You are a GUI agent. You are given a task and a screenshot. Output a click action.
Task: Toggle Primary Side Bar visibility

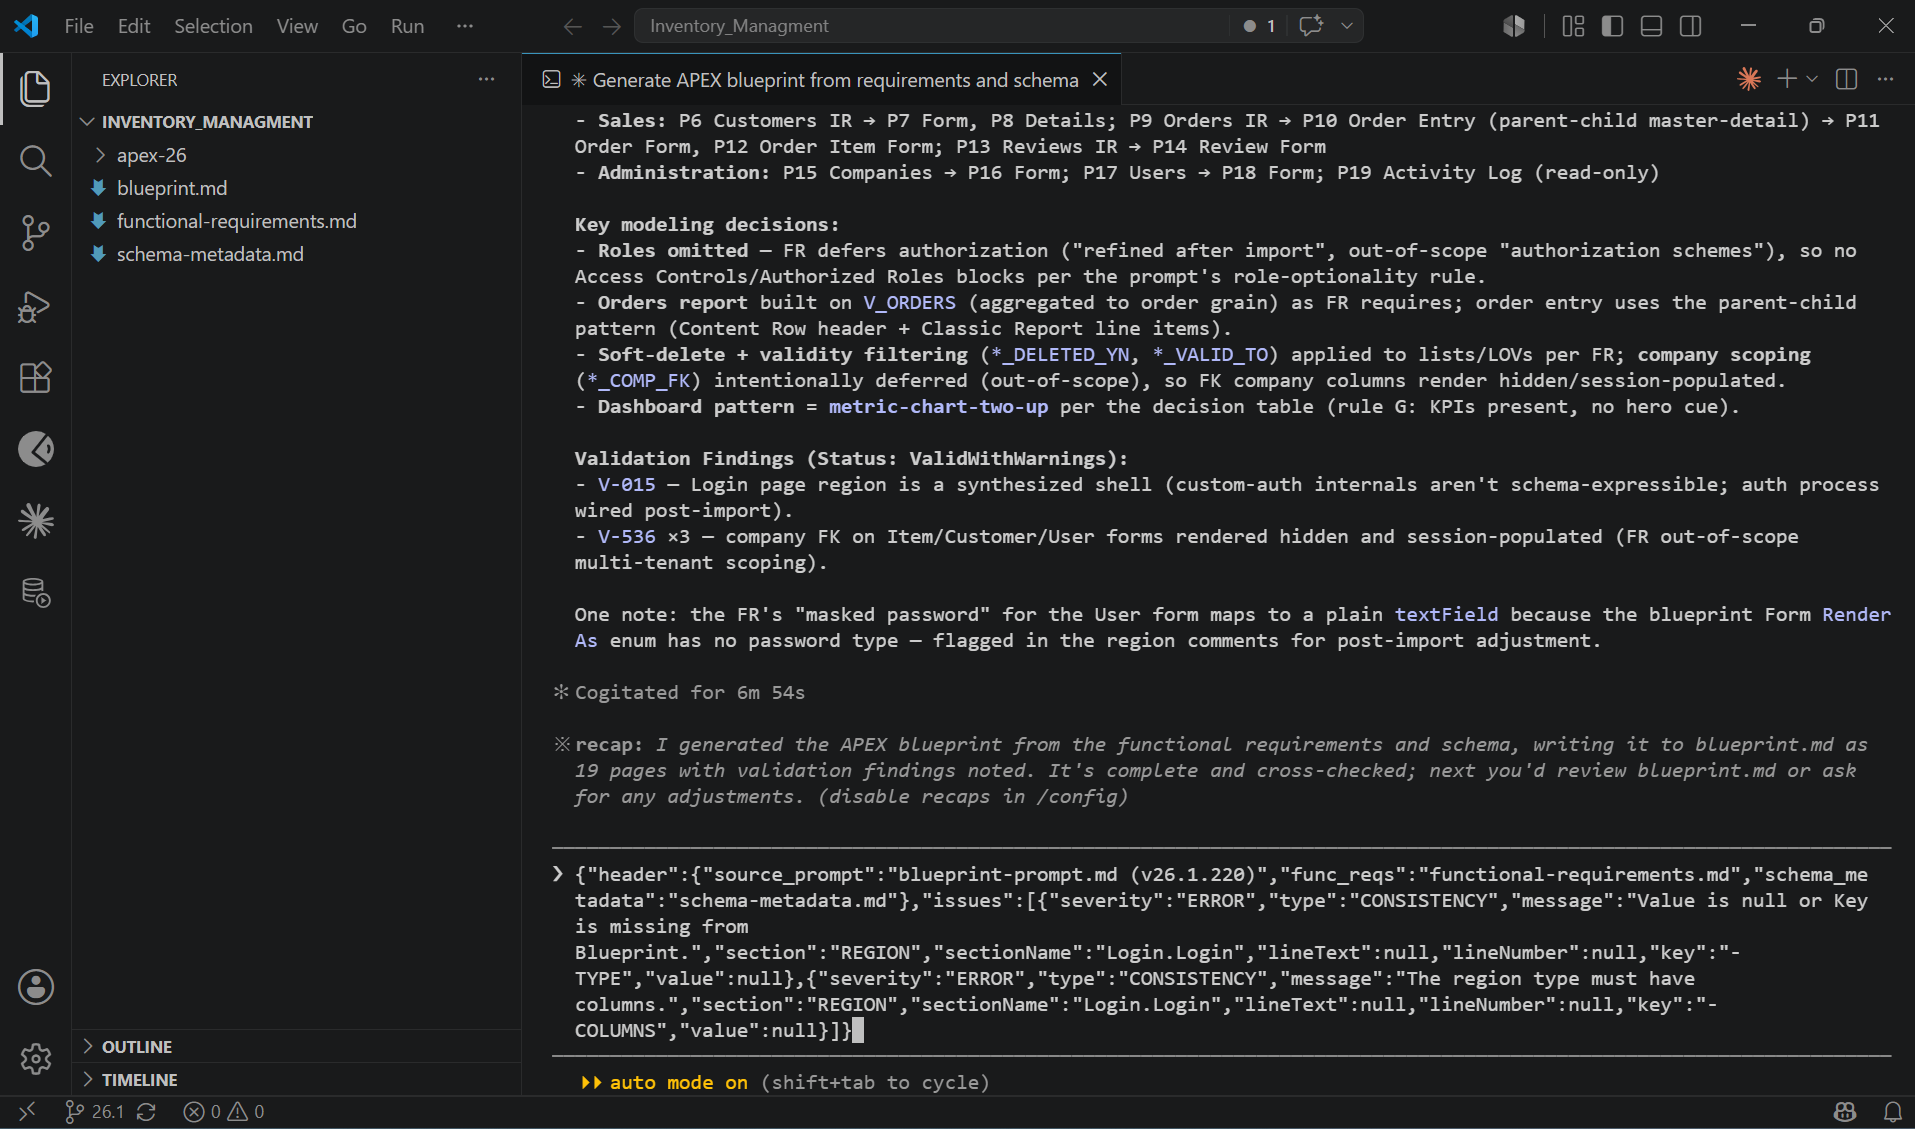click(x=1612, y=26)
